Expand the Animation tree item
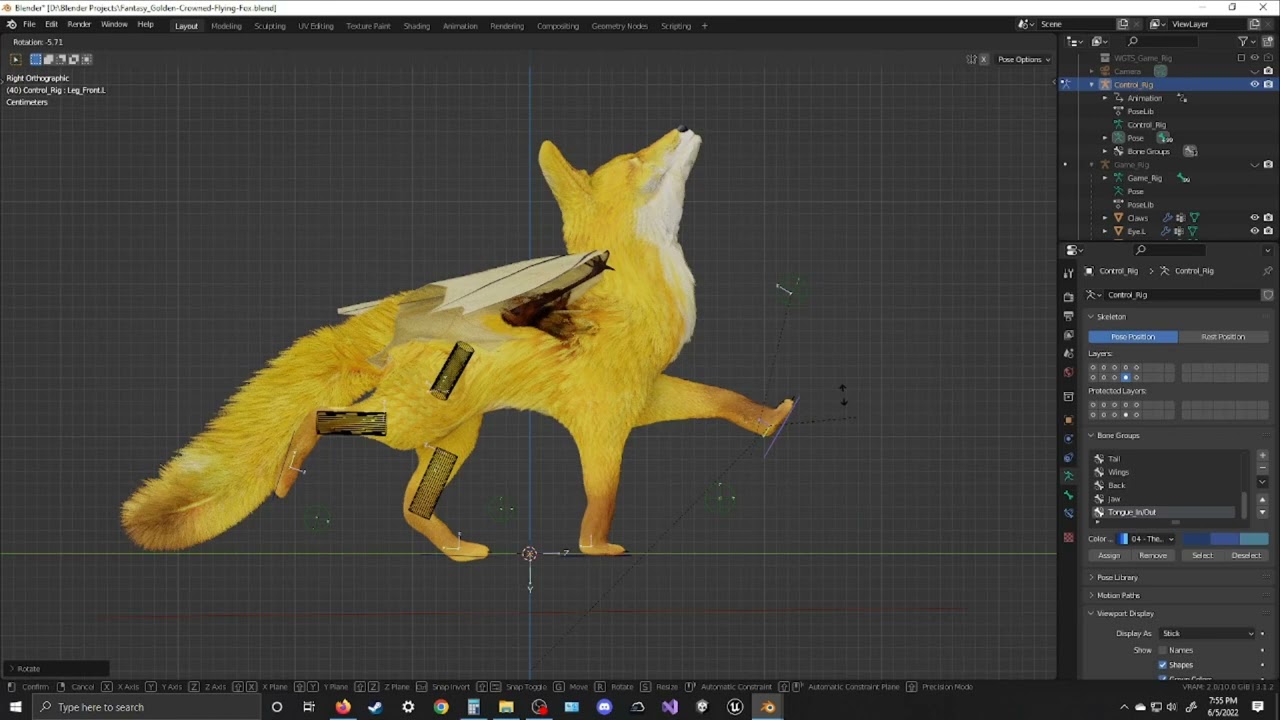This screenshot has width=1280, height=720. tap(1105, 98)
